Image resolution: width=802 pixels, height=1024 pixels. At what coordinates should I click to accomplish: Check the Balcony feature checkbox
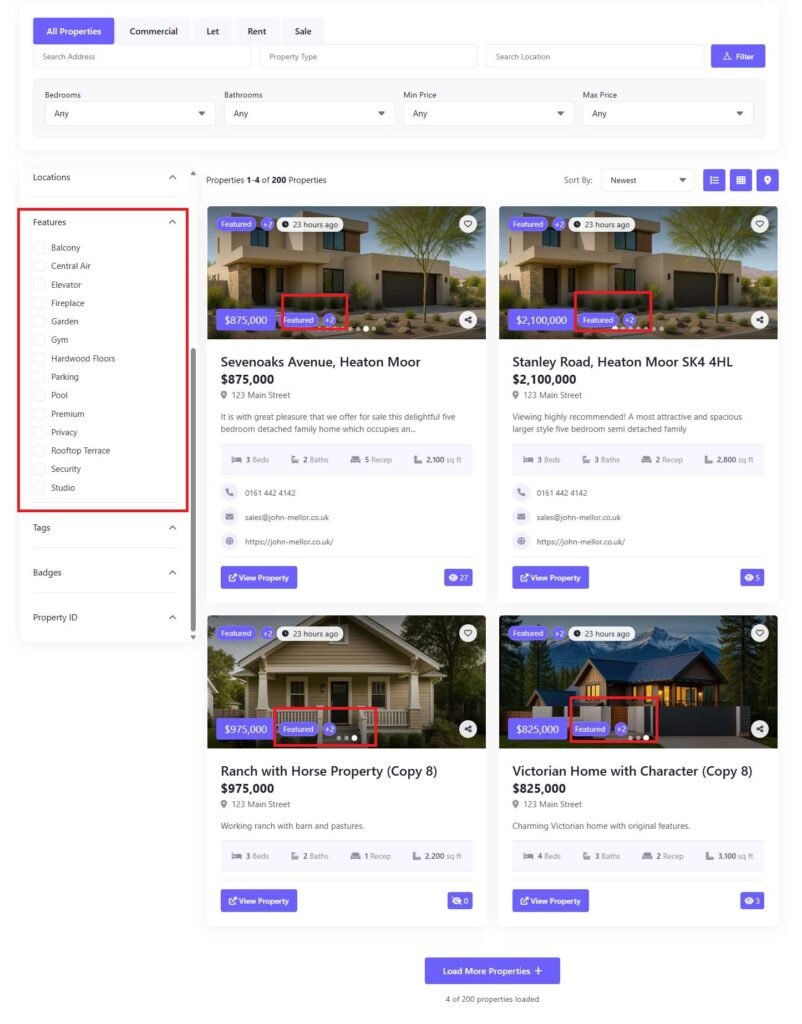coord(39,248)
